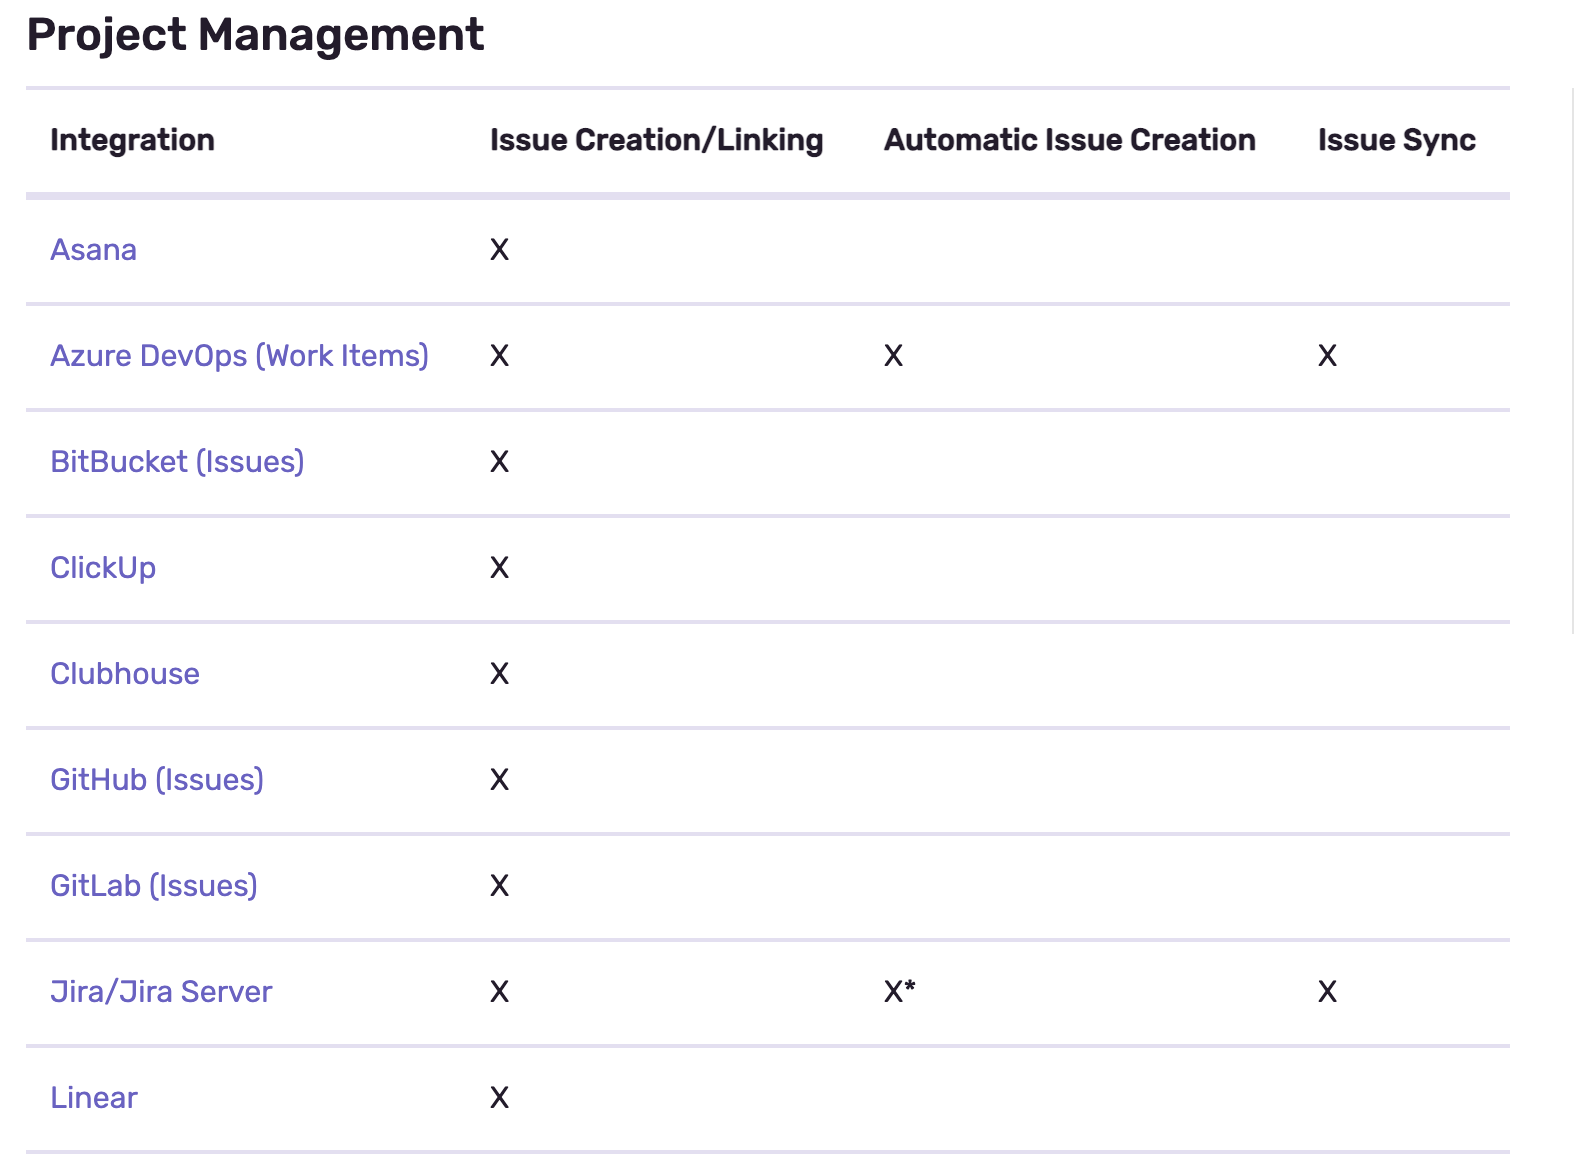Click the Project Management heading
Screen dimensions: 1584x1158
(255, 35)
